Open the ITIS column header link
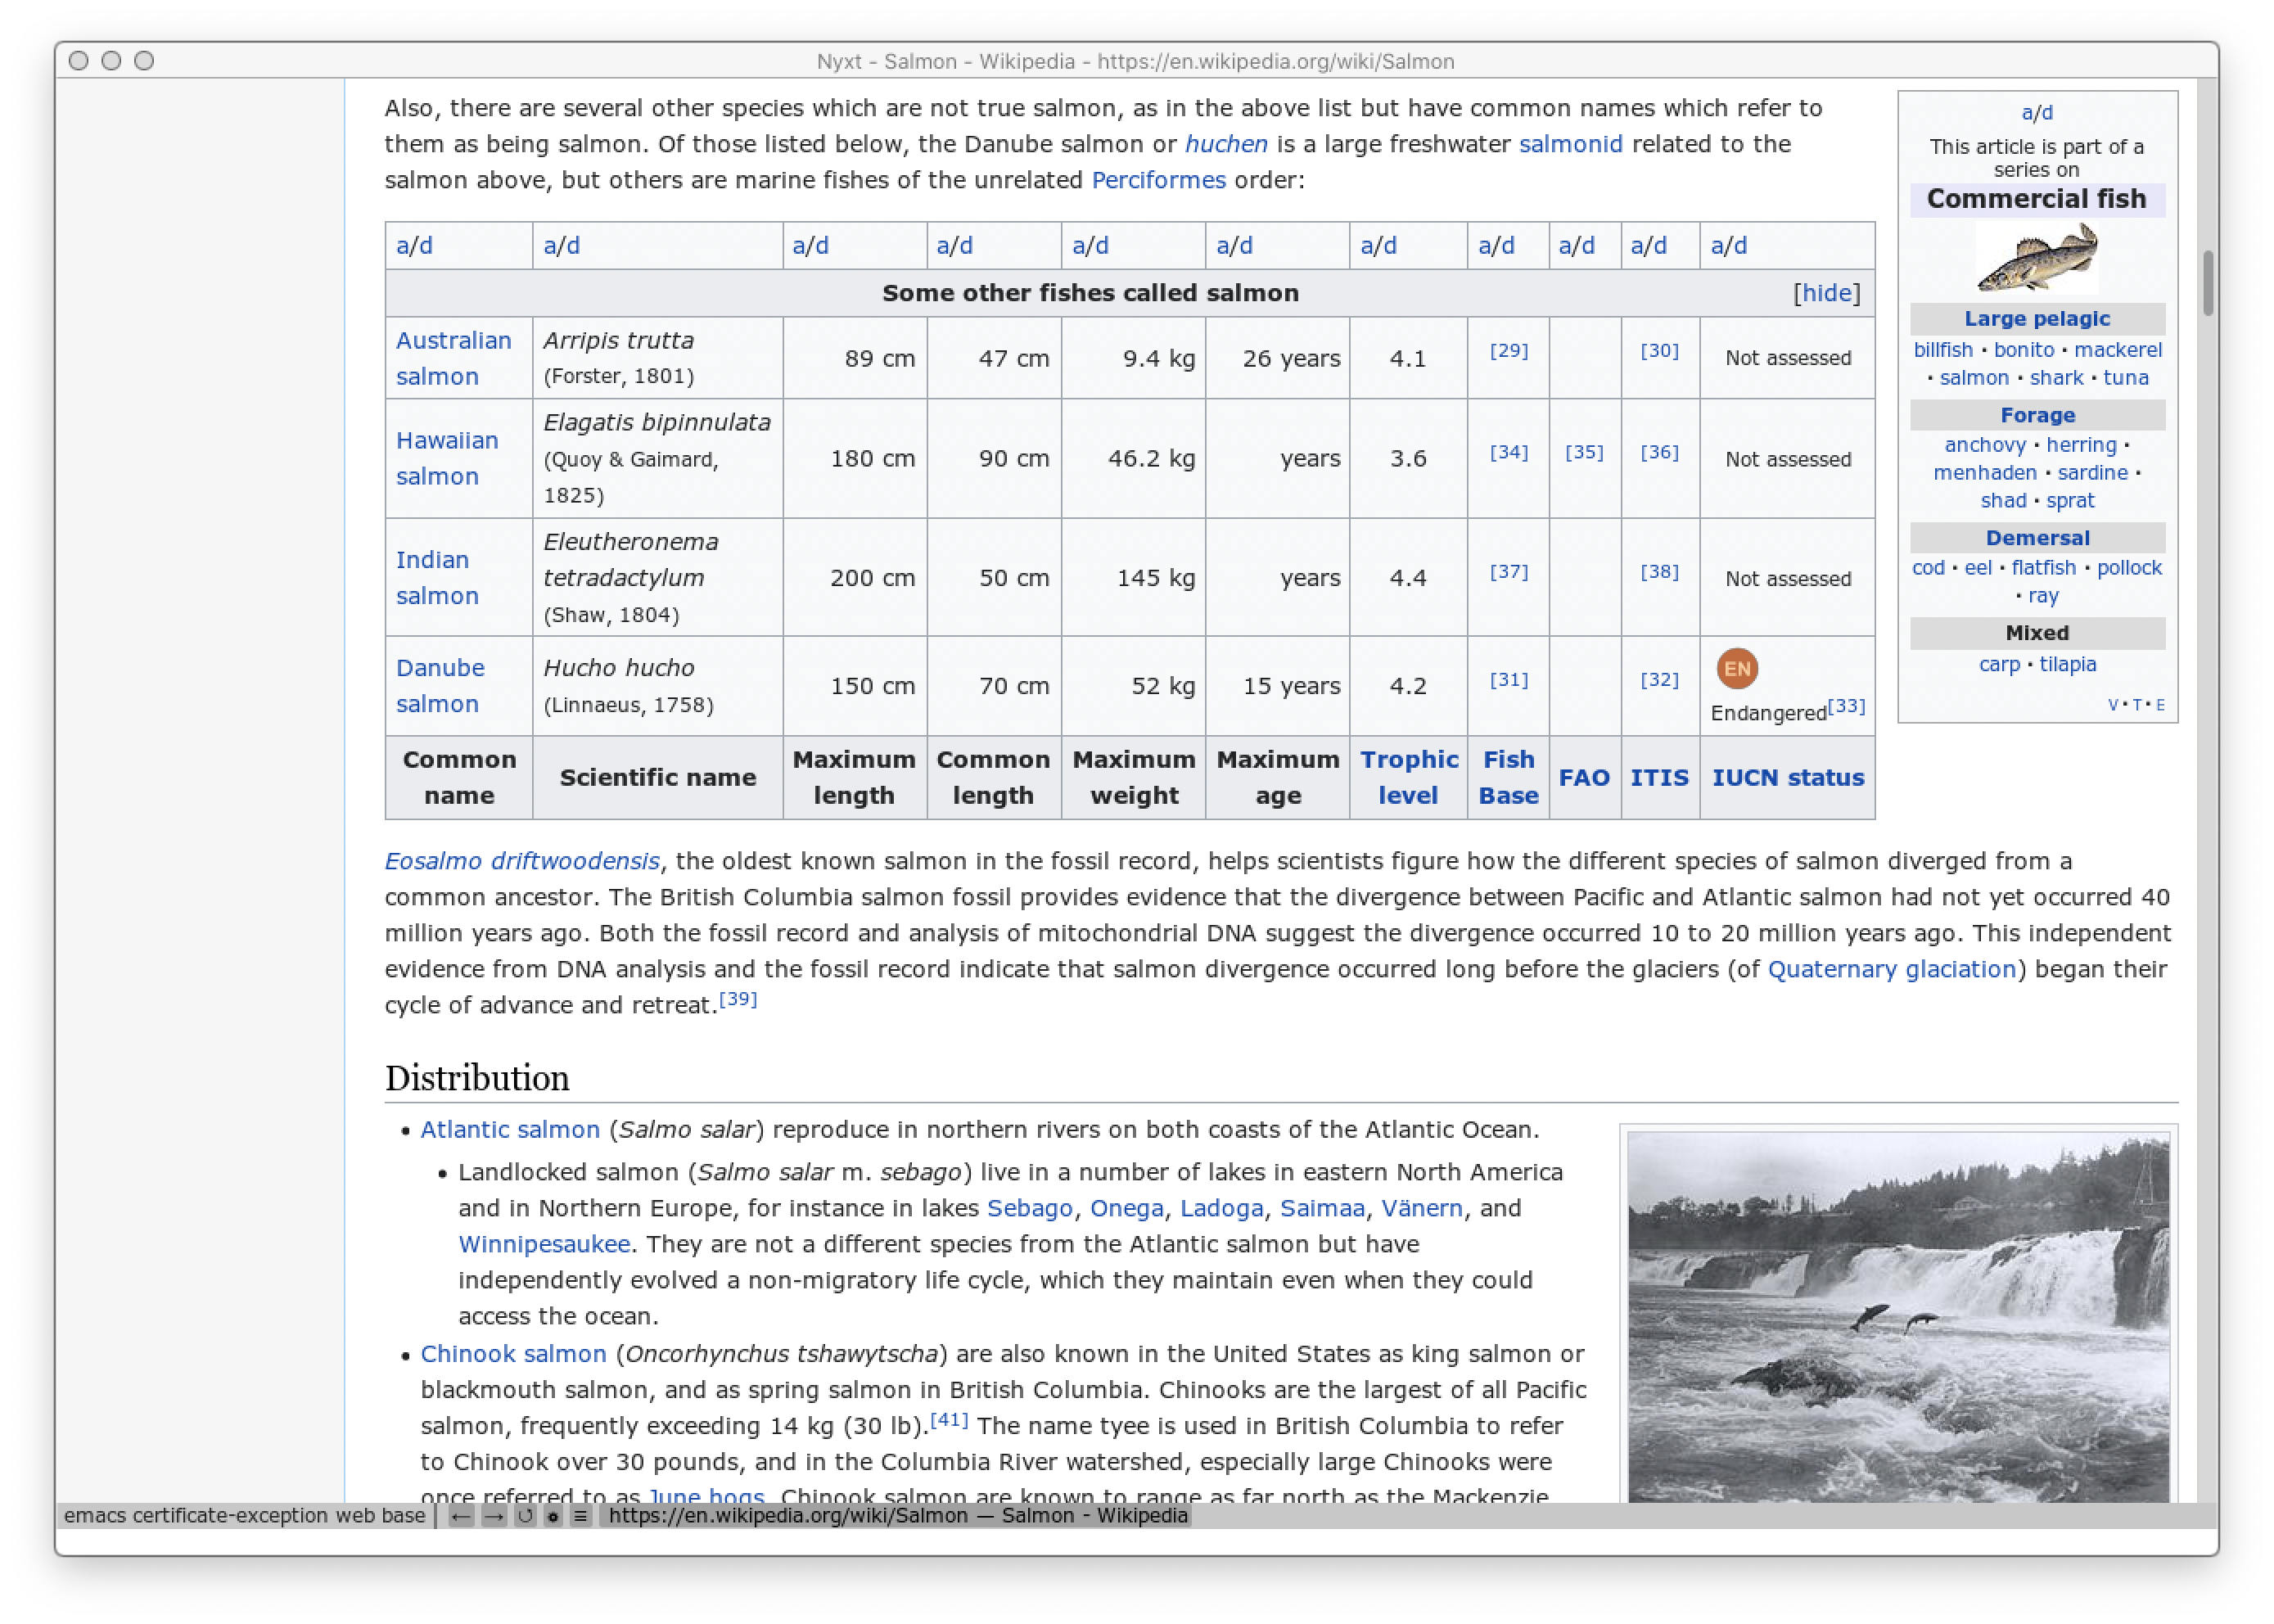 coord(1659,777)
